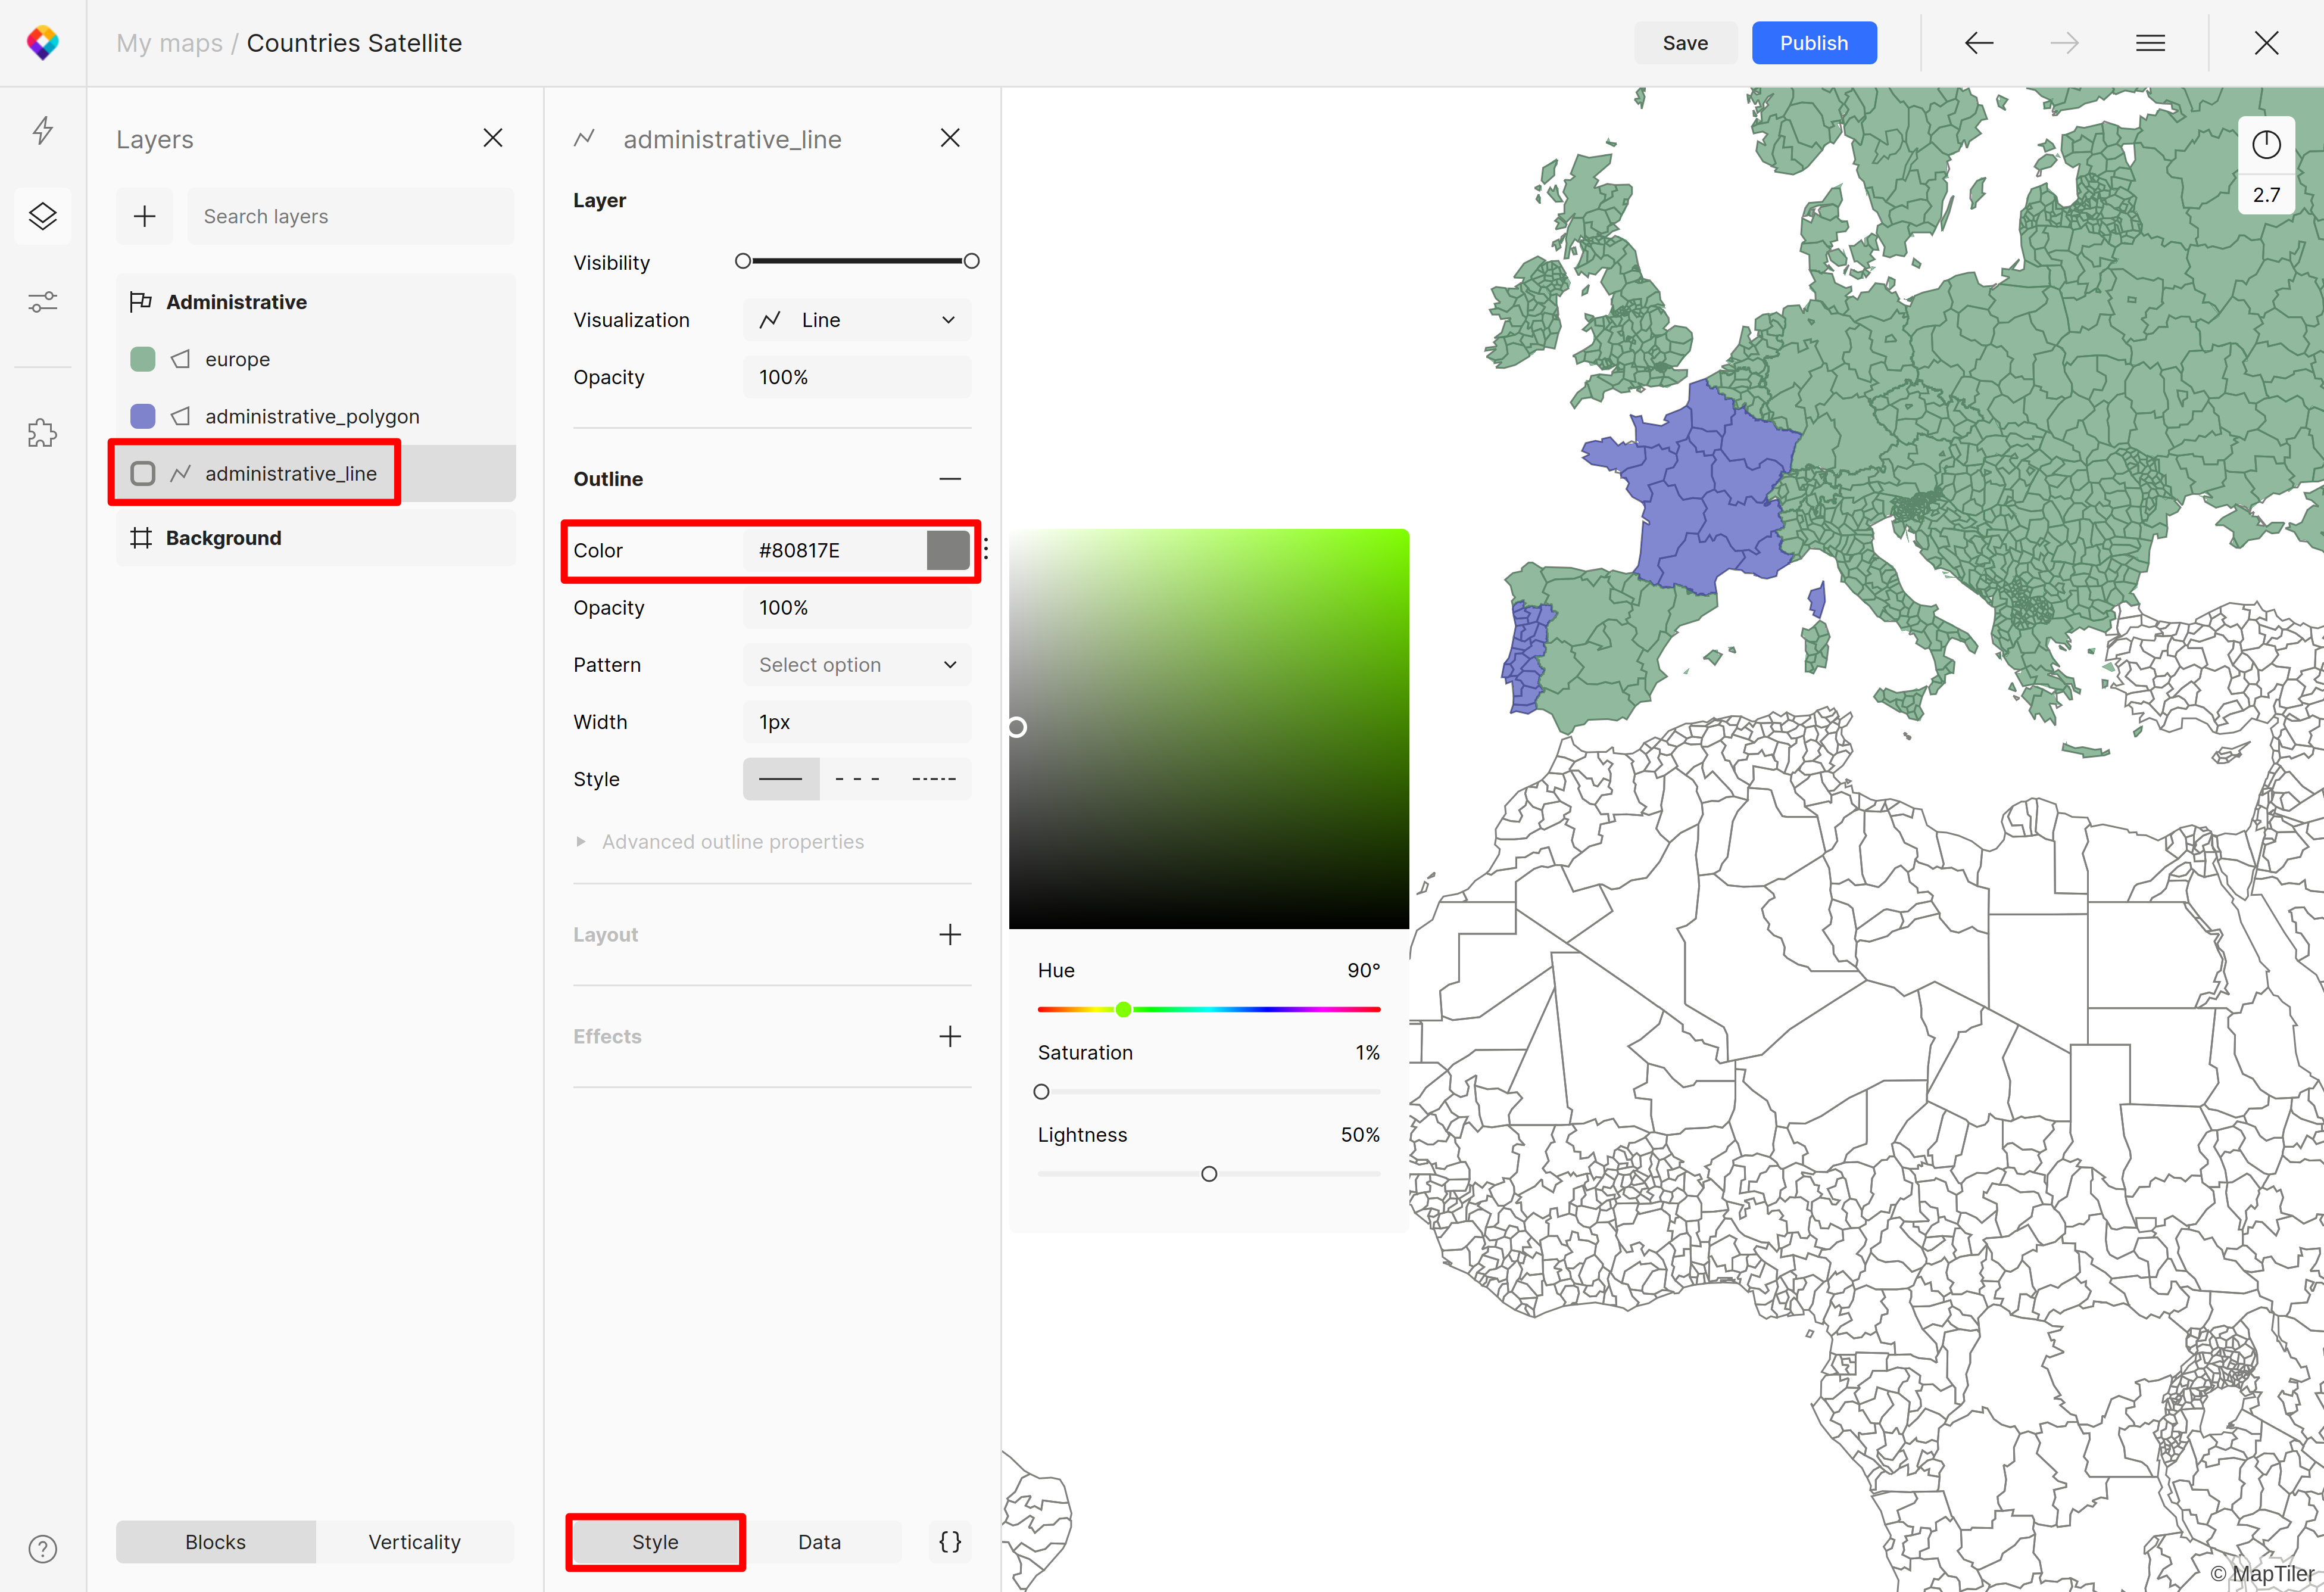Viewport: 2324px width, 1592px height.
Task: Click the Publish button
Action: [x=1813, y=43]
